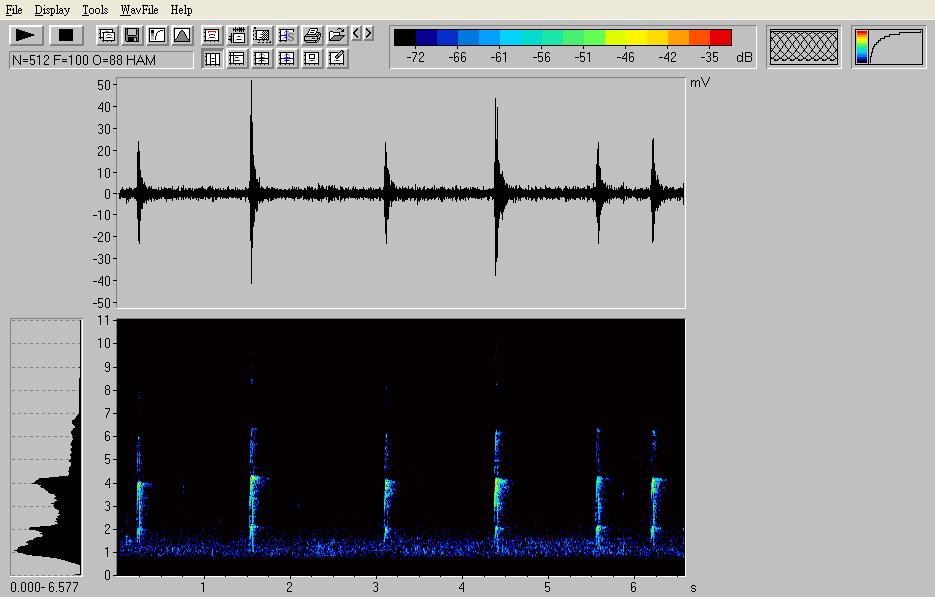The height and width of the screenshot is (597, 935).
Task: Open the color gradient curve settings button
Action: [889, 47]
